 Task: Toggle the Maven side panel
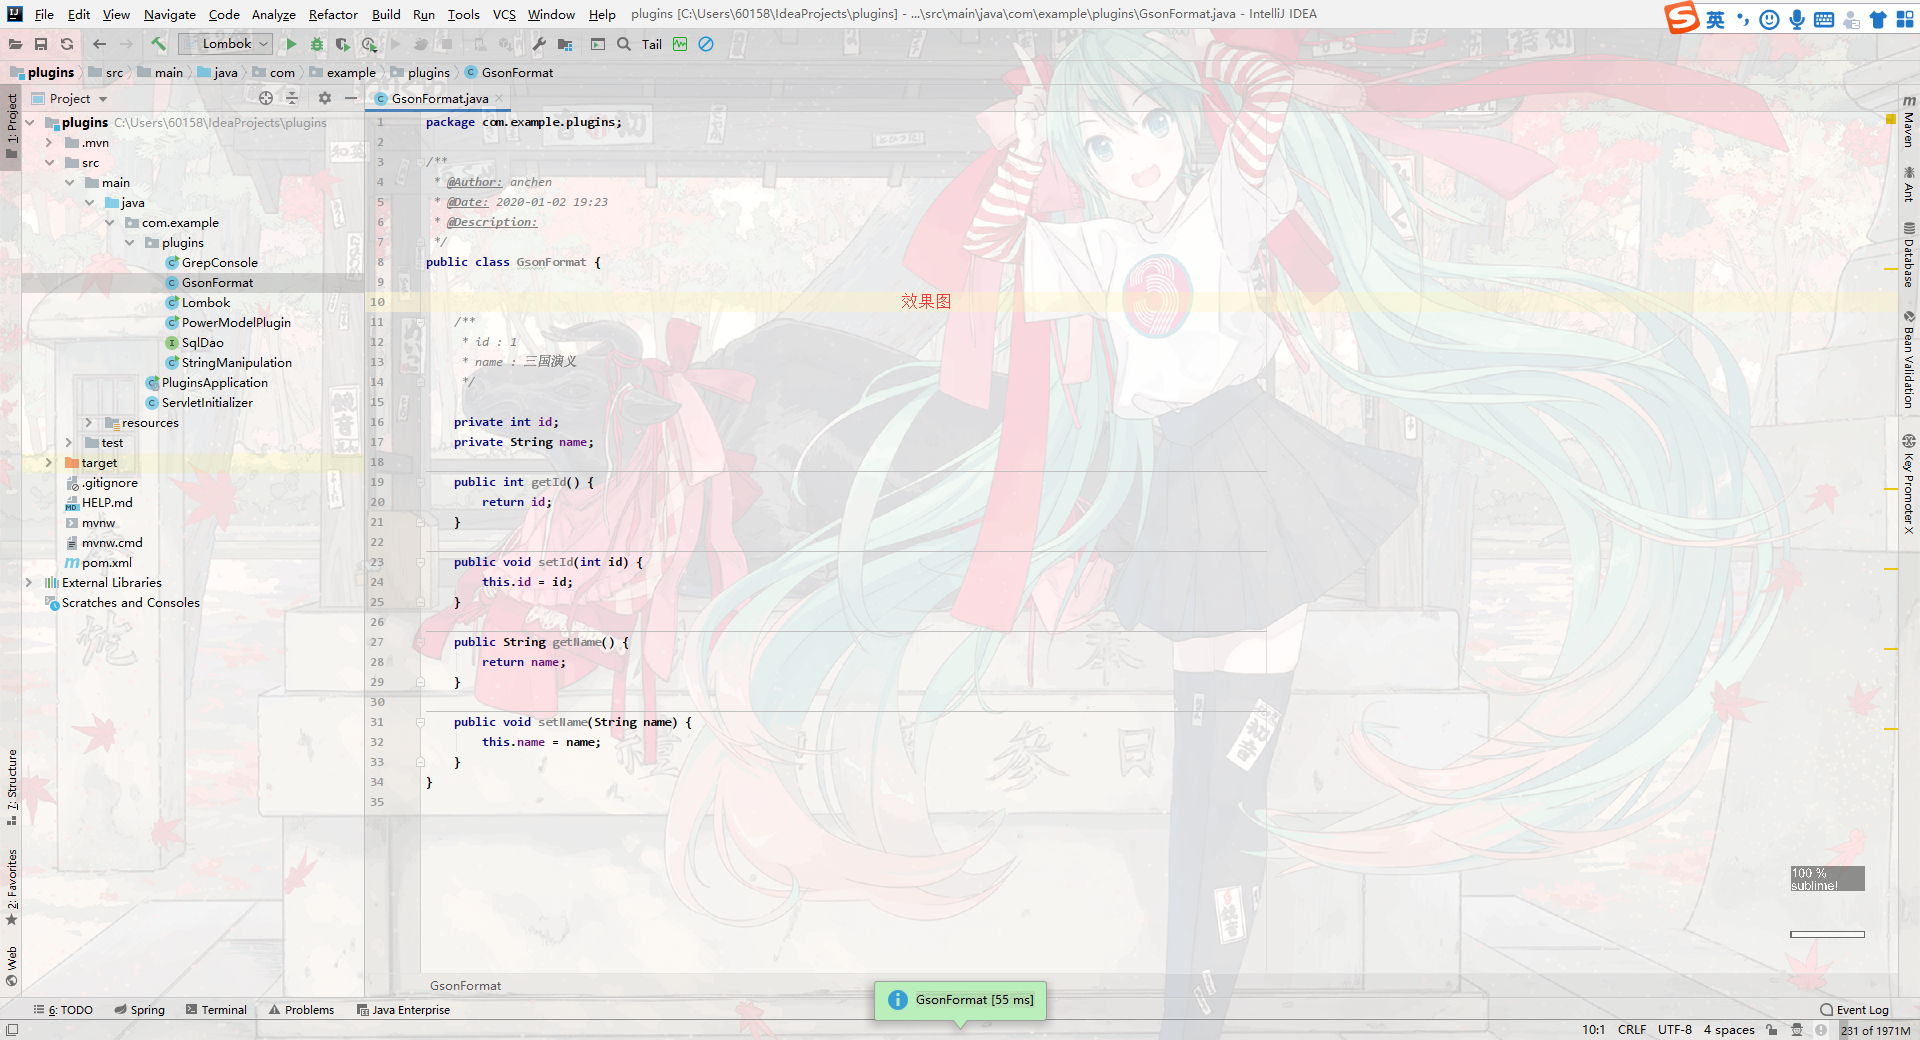coord(1908,122)
